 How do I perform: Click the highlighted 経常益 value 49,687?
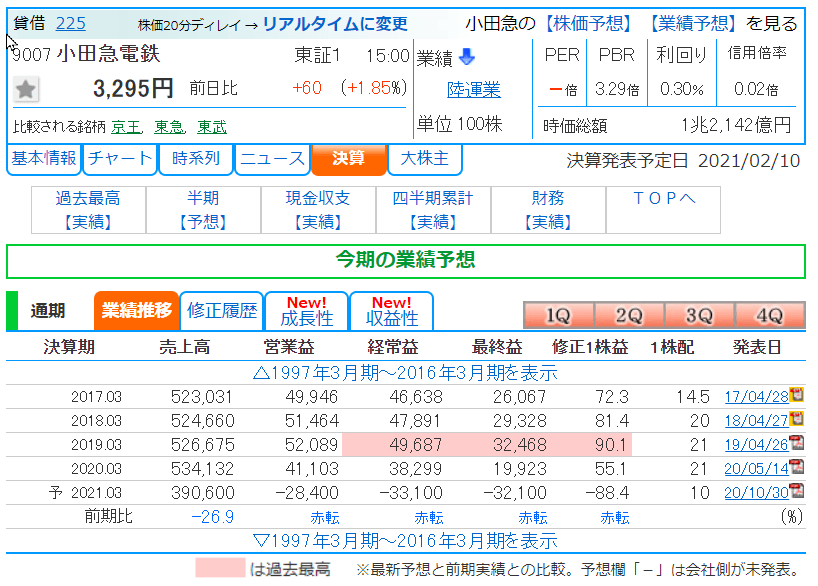(416, 445)
